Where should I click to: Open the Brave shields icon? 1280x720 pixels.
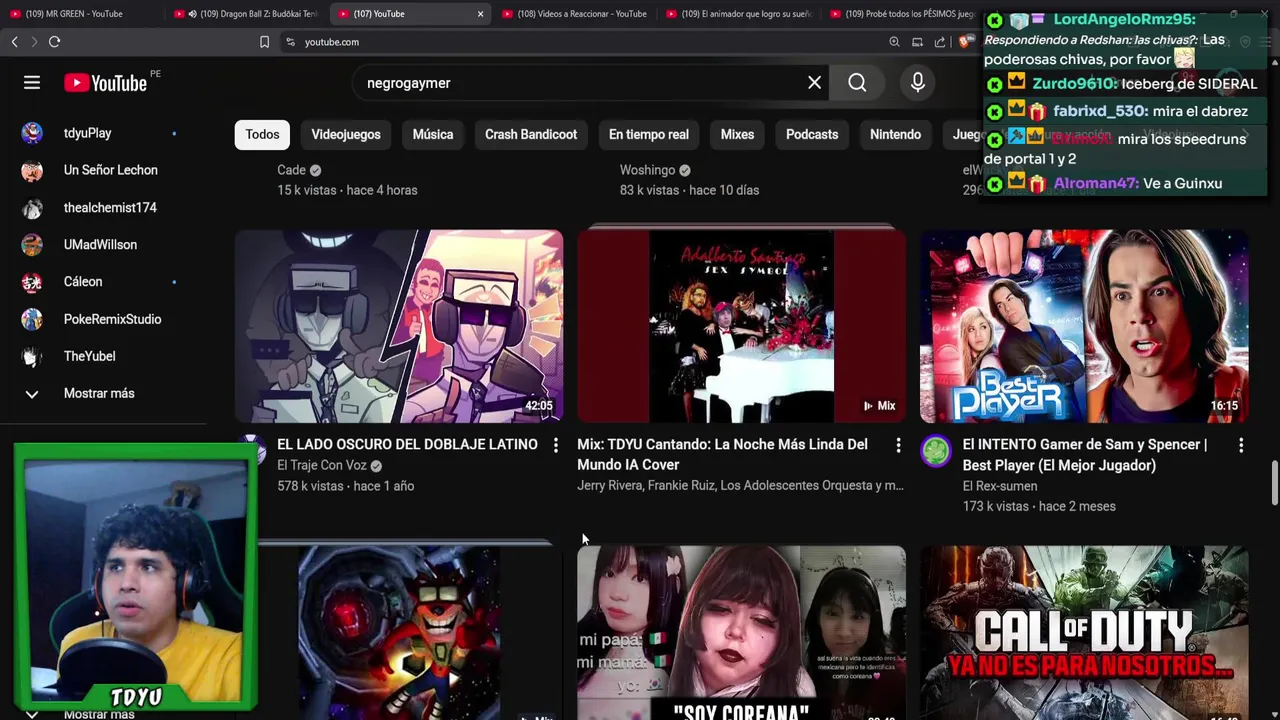[x=964, y=42]
